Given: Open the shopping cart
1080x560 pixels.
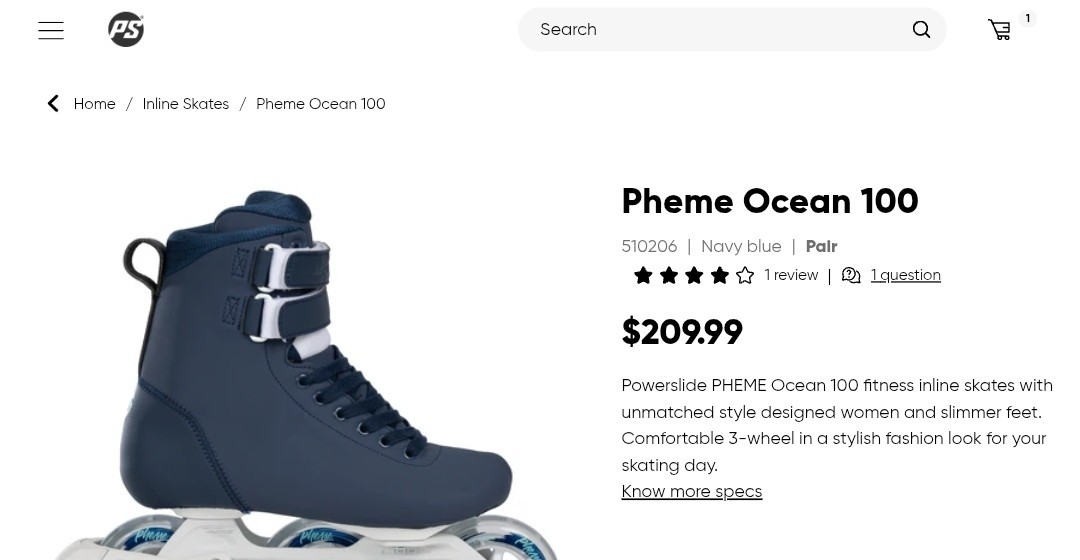Looking at the screenshot, I should click(x=999, y=30).
